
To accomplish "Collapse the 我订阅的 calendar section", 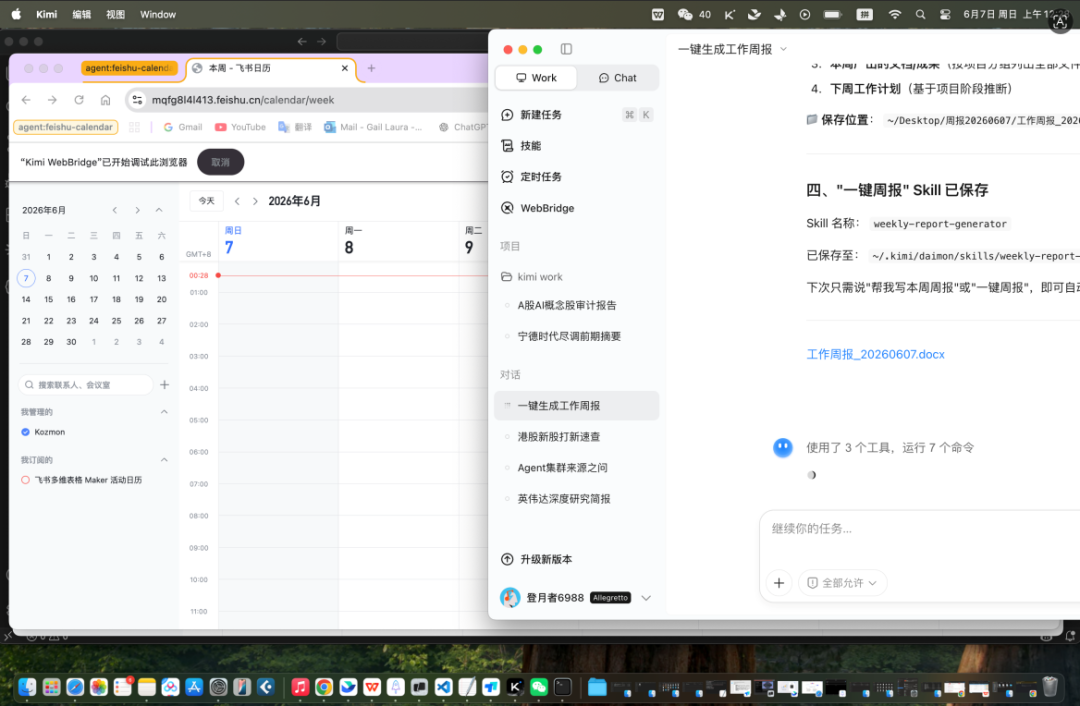I will click(164, 459).
